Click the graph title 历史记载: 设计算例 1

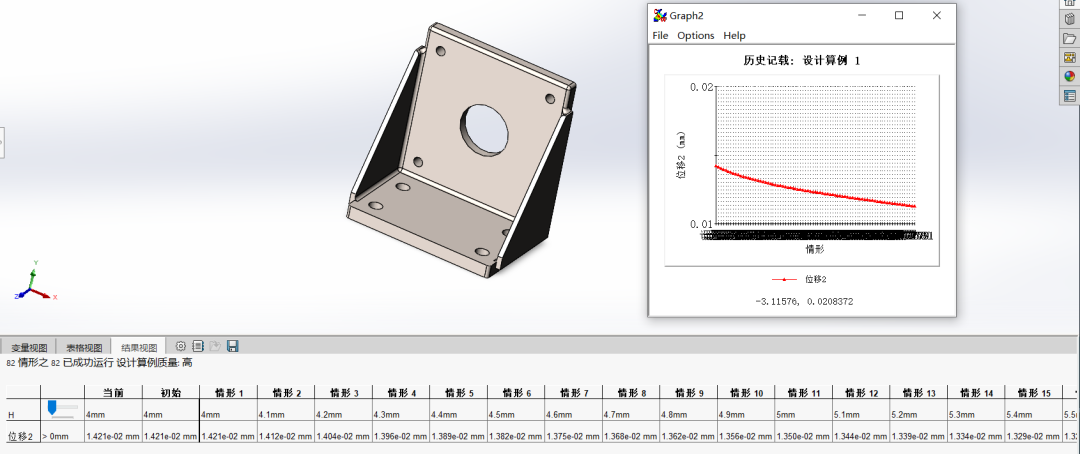point(802,61)
